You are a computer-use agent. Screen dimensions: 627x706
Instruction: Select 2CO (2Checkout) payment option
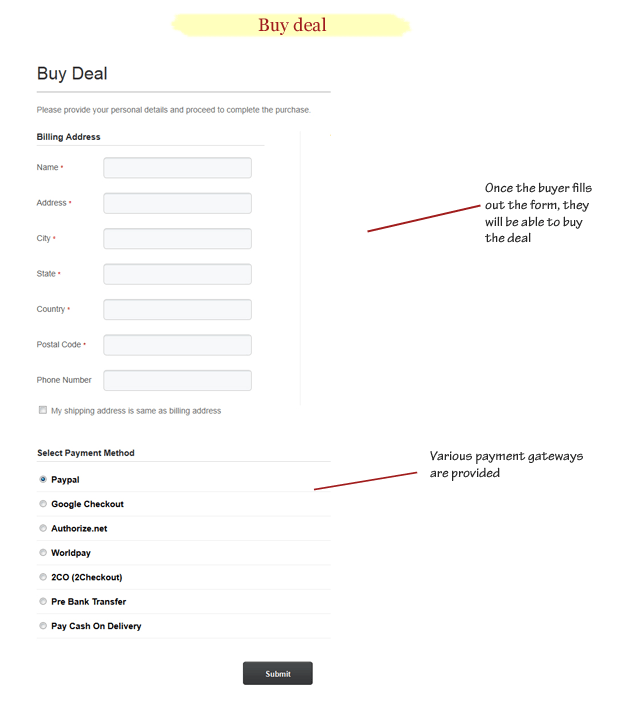43,576
